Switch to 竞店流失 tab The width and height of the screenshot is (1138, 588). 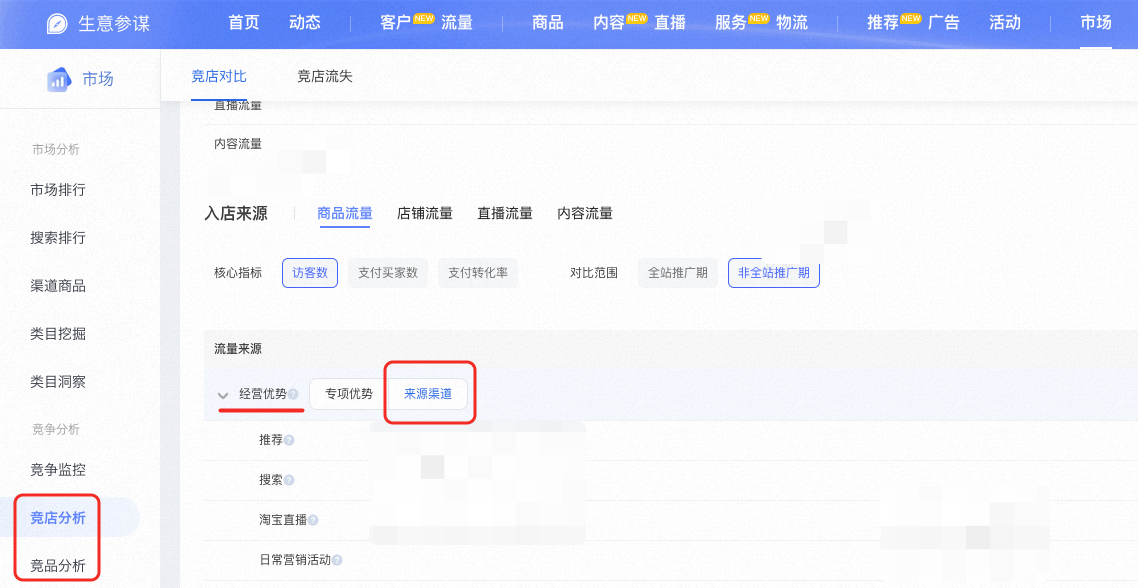coord(325,76)
